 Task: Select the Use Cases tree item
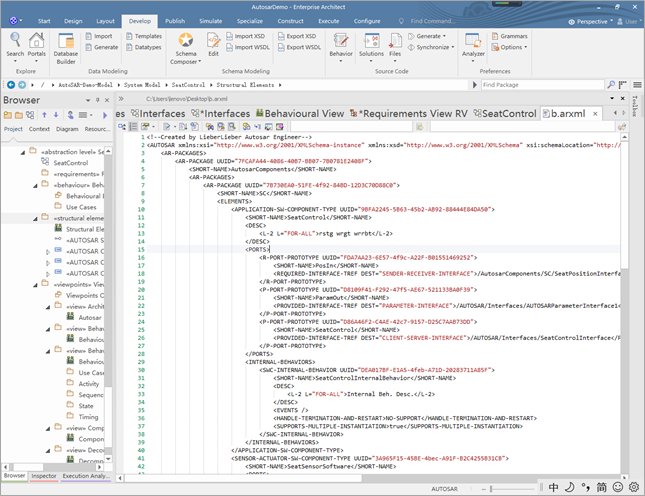click(x=81, y=207)
